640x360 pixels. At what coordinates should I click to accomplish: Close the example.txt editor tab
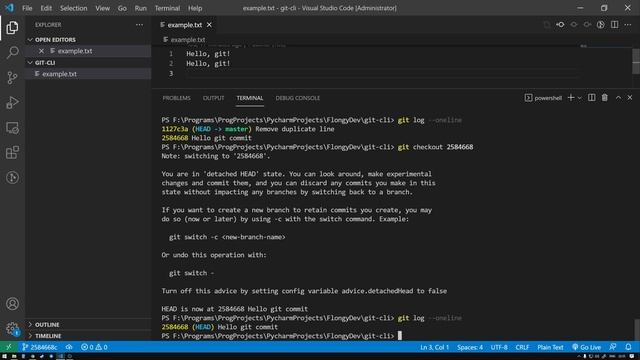pos(209,25)
